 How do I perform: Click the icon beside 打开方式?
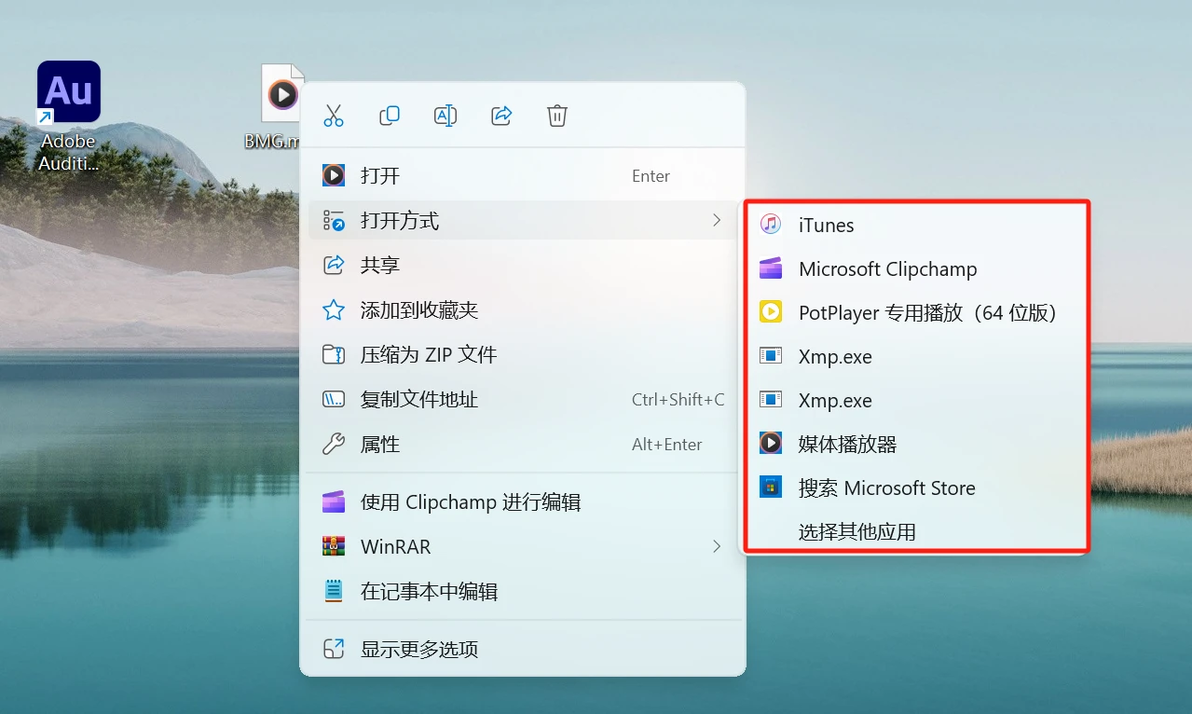[x=333, y=221]
